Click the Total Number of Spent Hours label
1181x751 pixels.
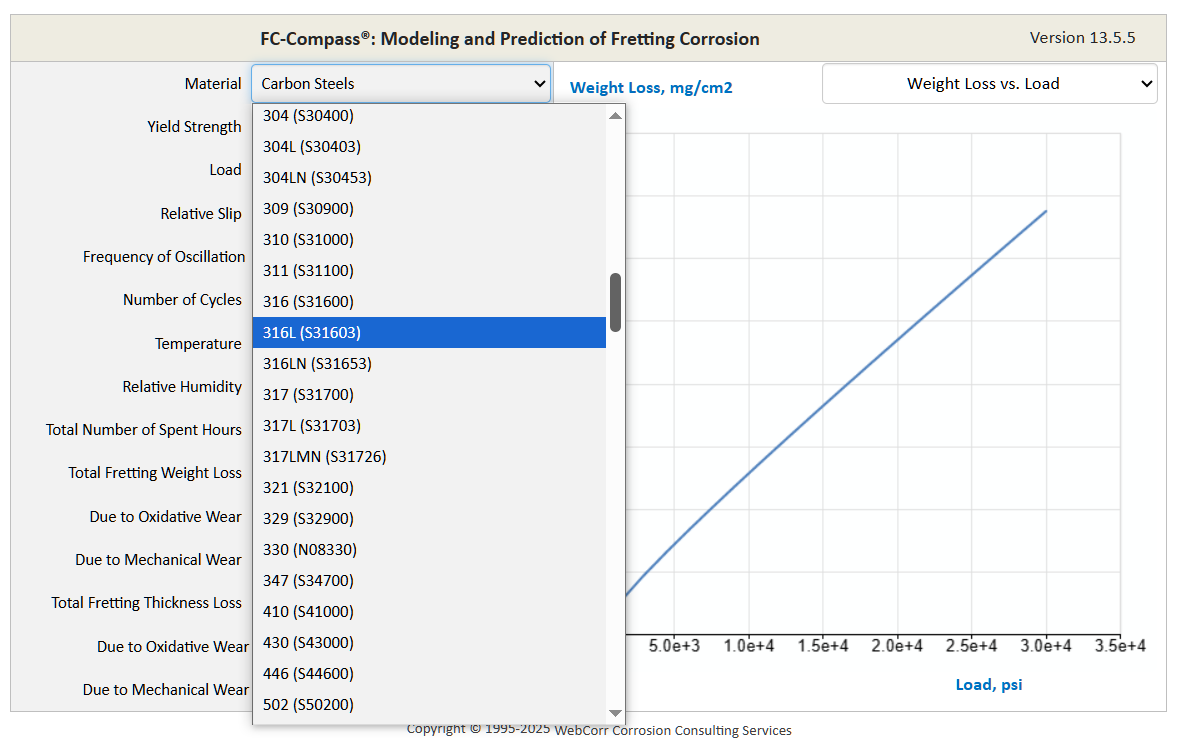point(144,430)
